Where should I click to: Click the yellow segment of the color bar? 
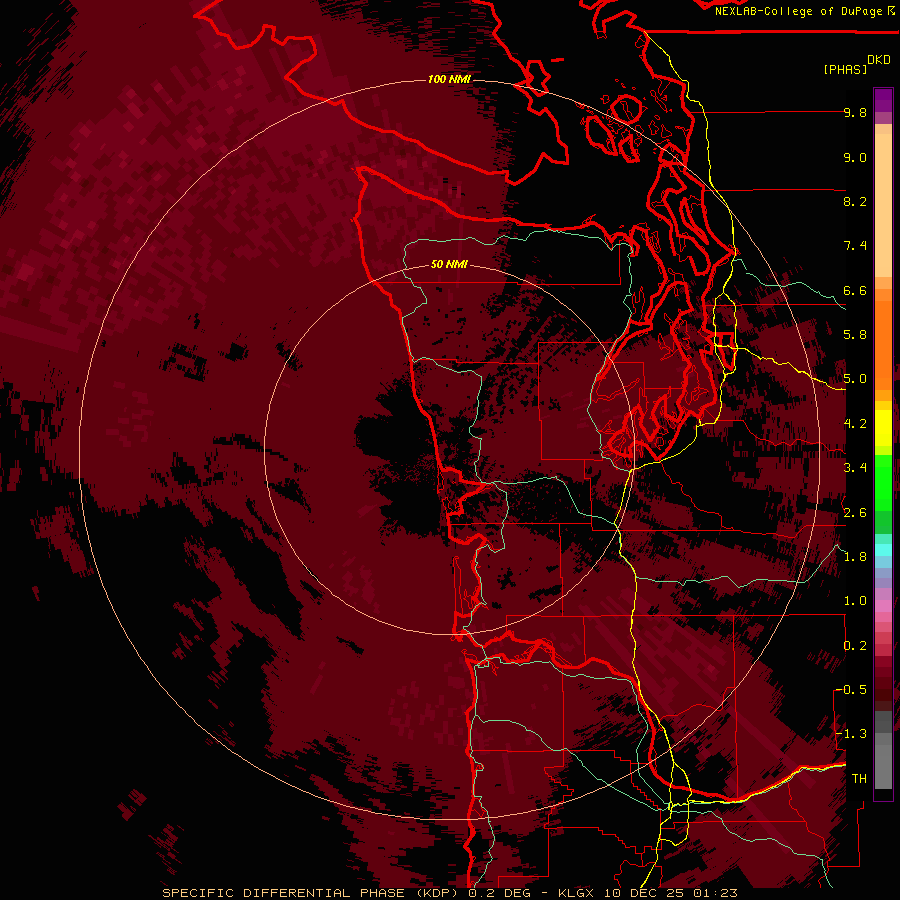click(883, 428)
